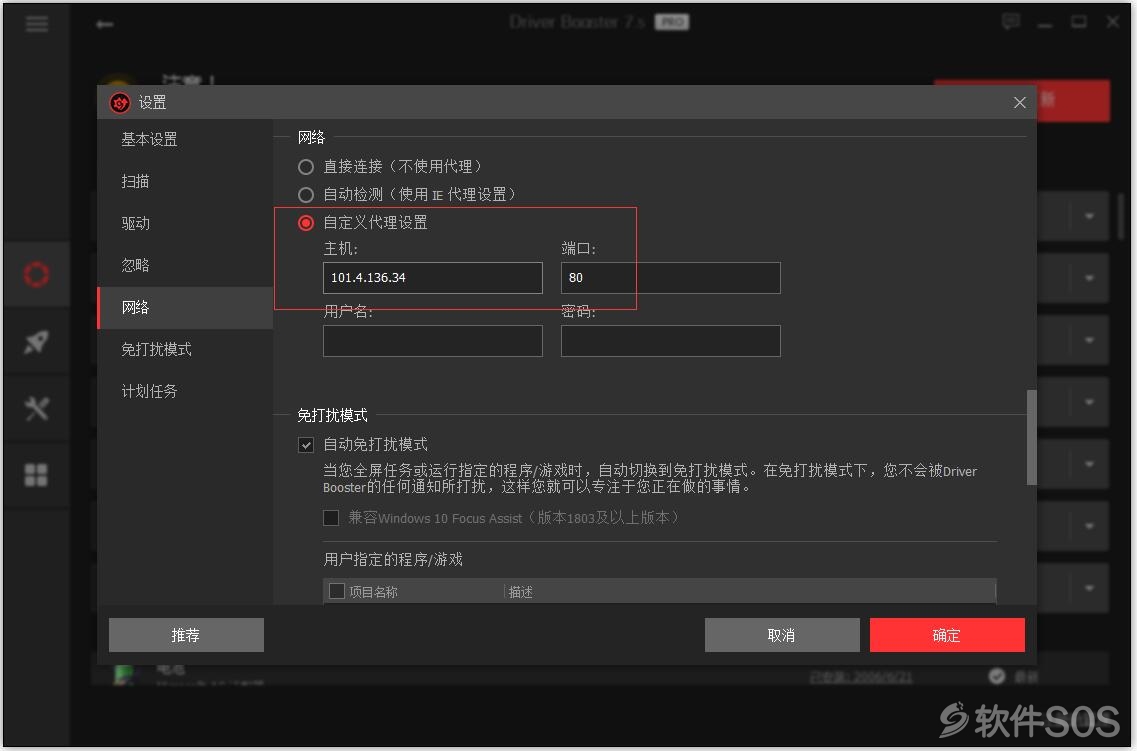Focus the 用户名 username input field
This screenshot has width=1137, height=751.
(x=433, y=341)
